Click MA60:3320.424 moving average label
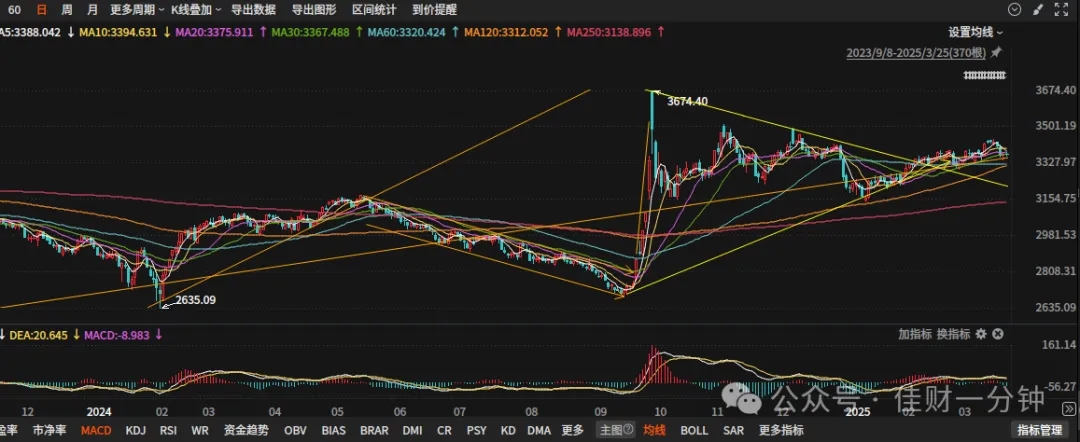Screen dimensions: 1080x442 pos(406,32)
